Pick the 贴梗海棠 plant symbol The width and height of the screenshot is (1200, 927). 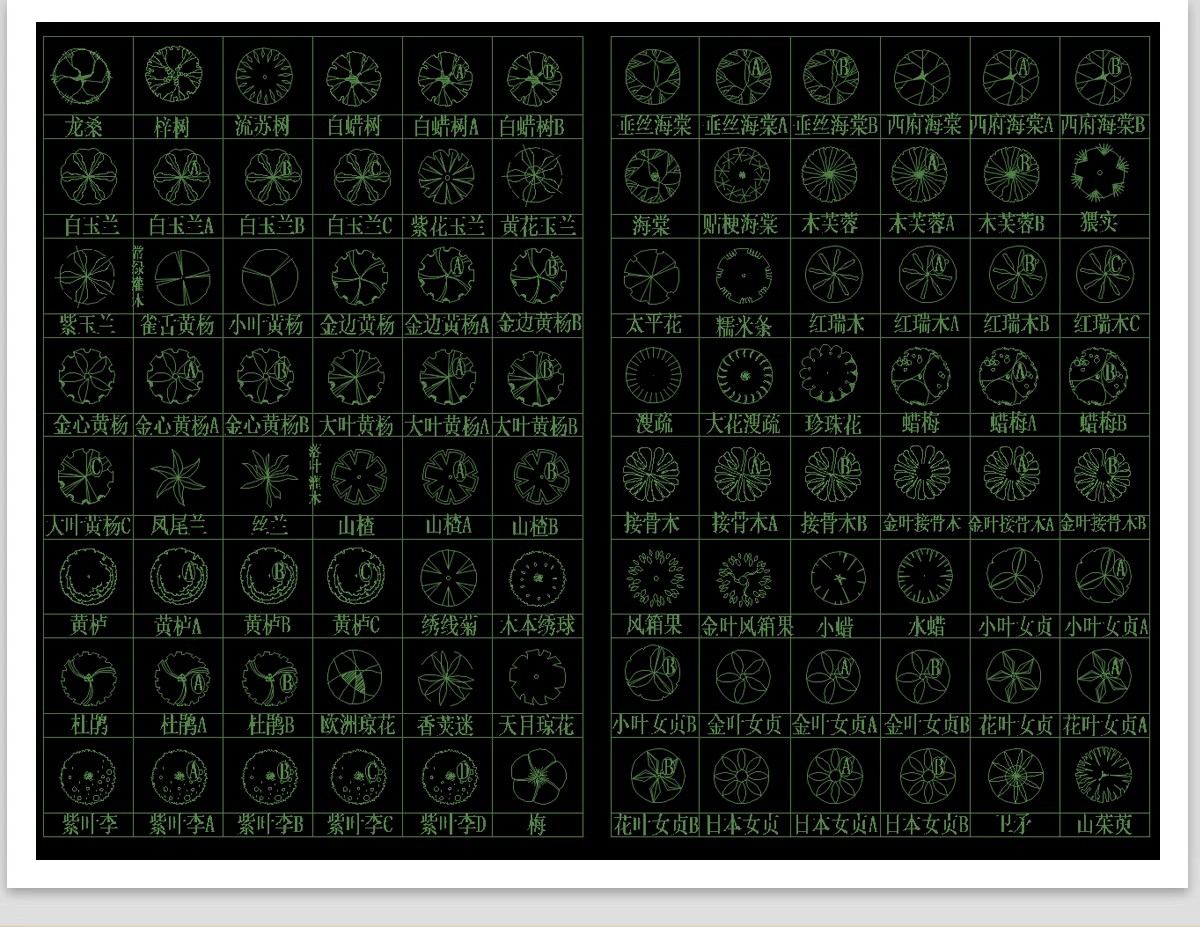(742, 174)
